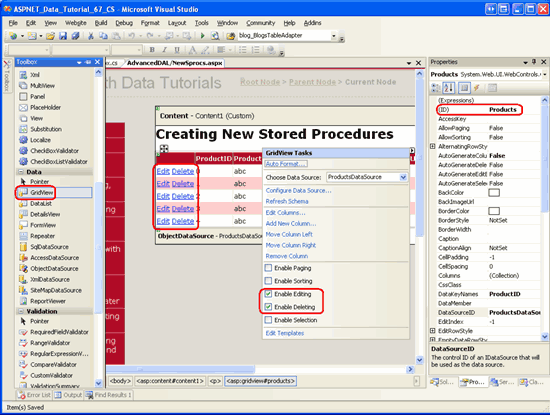Enable Paging checkbox in GridView Tasks
The width and height of the screenshot is (550, 415).
(x=268, y=268)
